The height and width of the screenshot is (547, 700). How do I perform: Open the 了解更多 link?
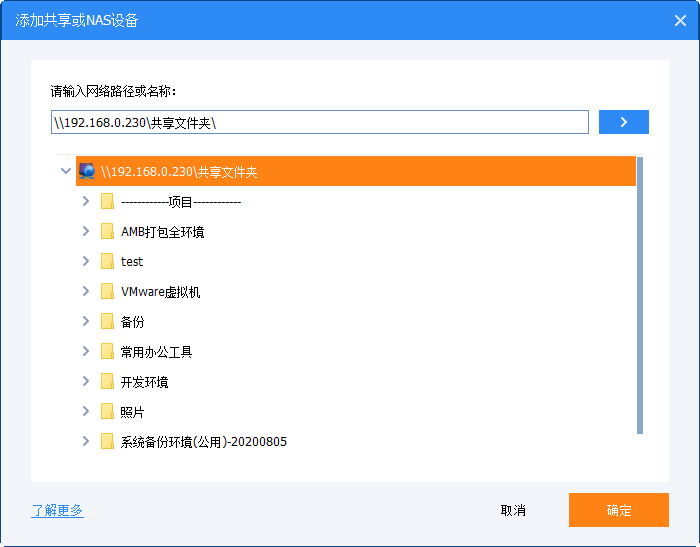[57, 510]
